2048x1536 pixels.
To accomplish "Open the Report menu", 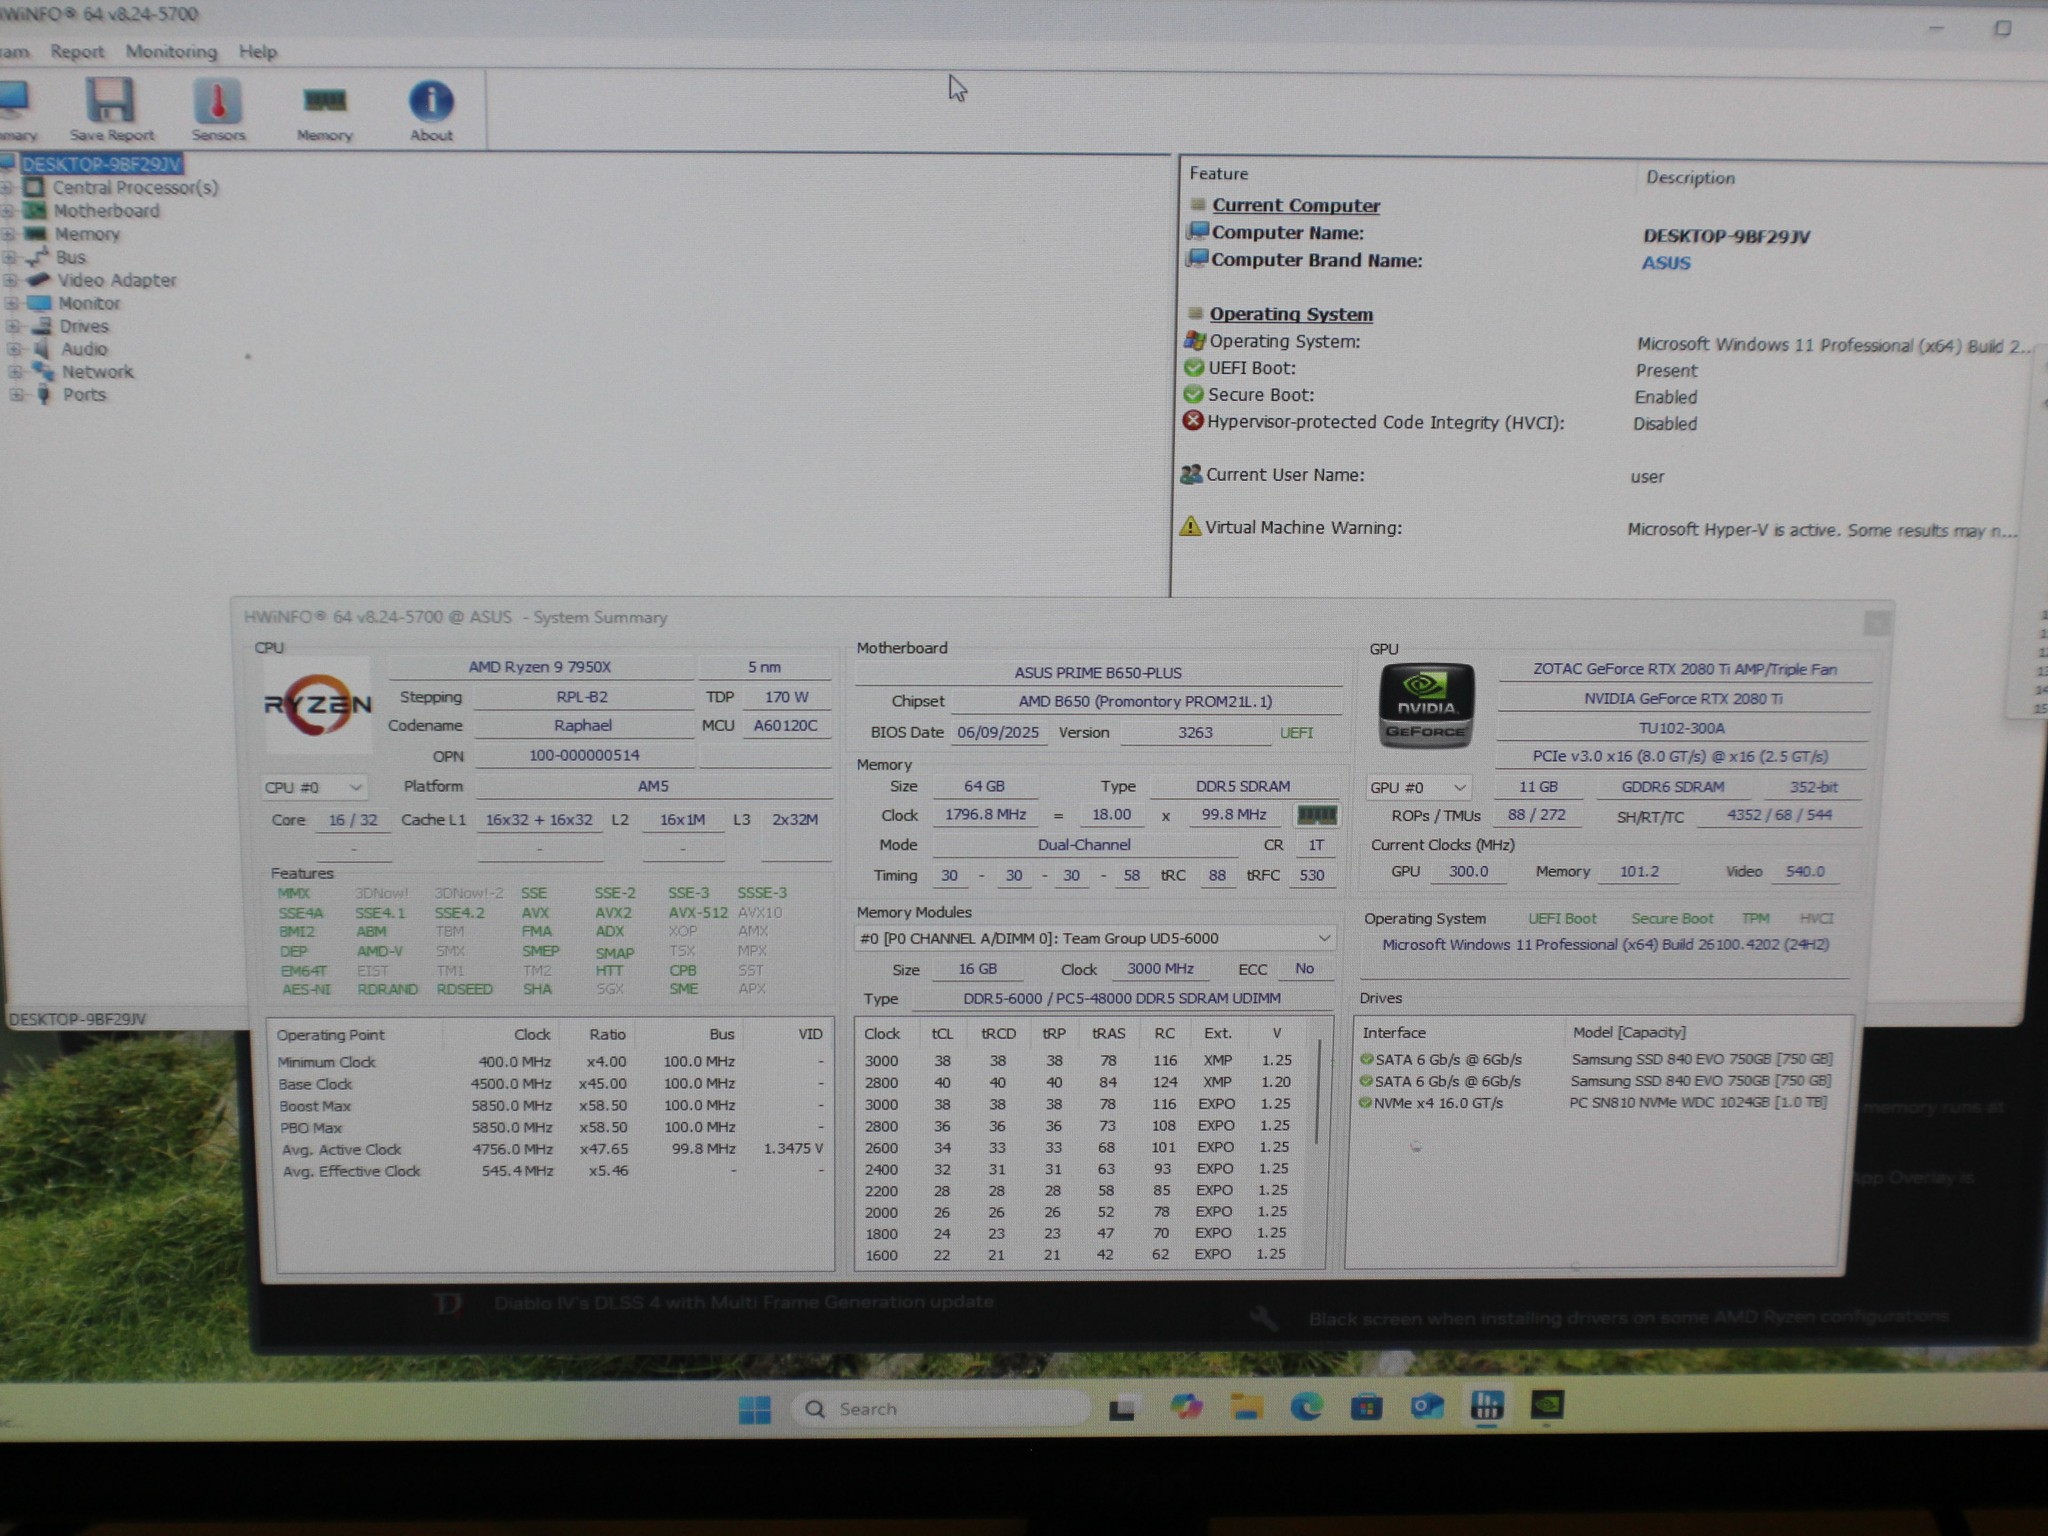I will pos(77,52).
